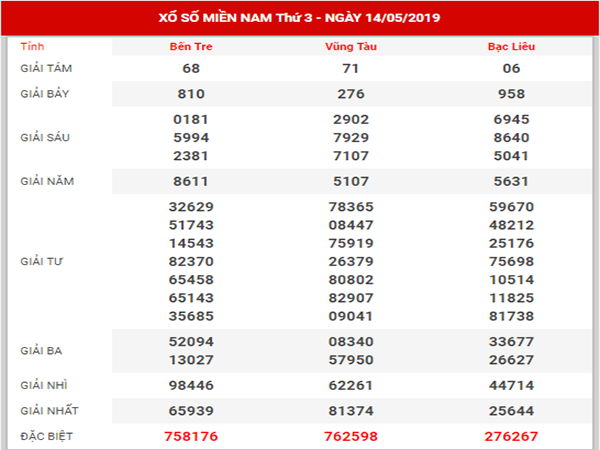Select the GIẢI NĂM row label
The image size is (600, 450).
coord(46,182)
